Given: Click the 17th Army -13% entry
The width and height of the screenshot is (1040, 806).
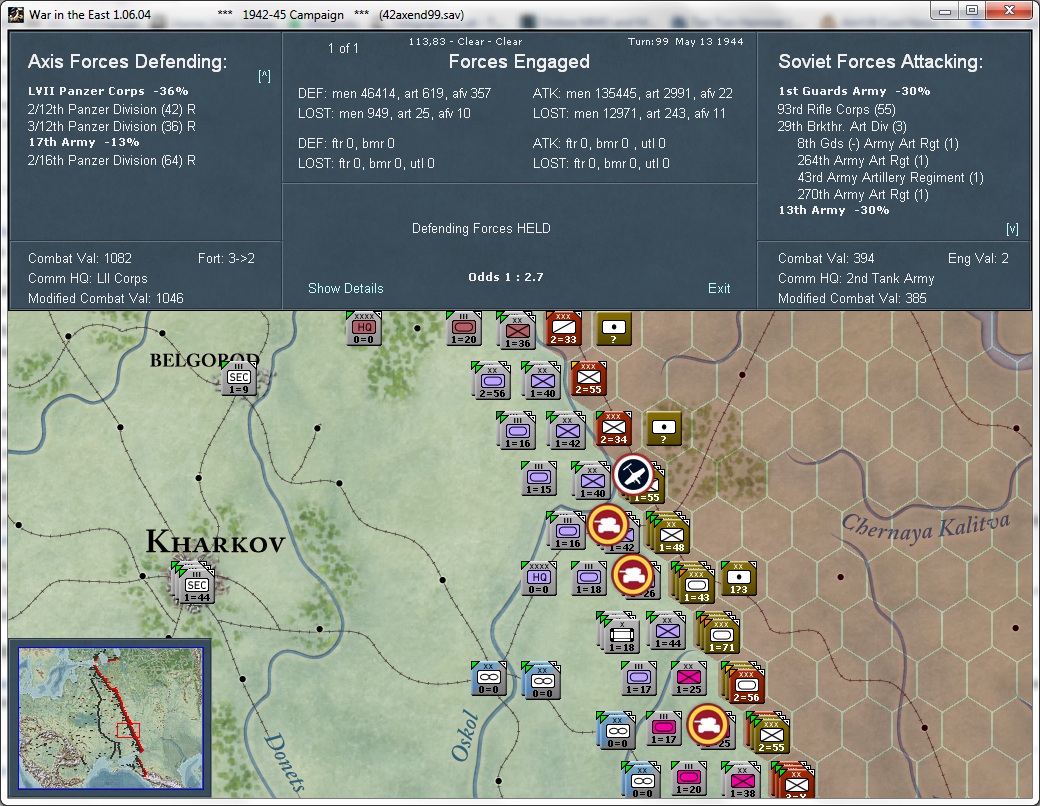Looking at the screenshot, I should 84,142.
